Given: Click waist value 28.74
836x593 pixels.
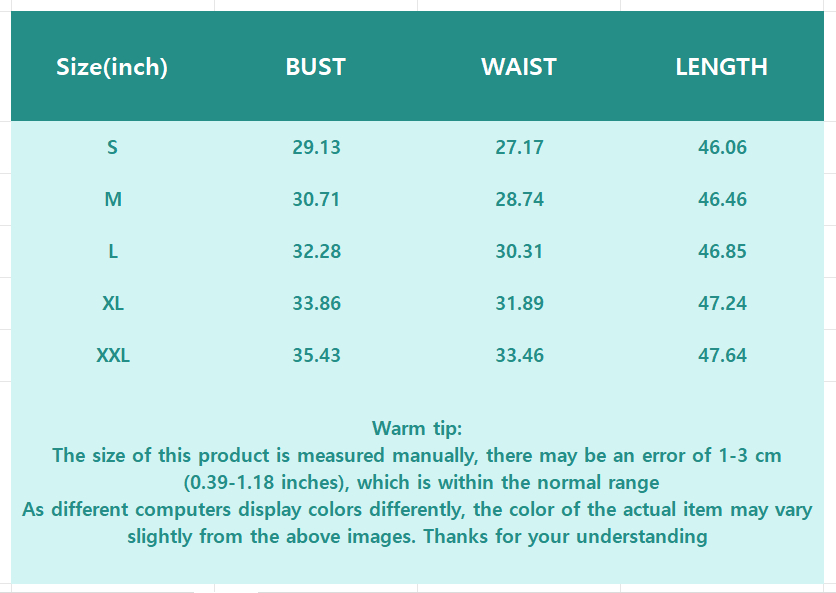Looking at the screenshot, I should 519,199.
